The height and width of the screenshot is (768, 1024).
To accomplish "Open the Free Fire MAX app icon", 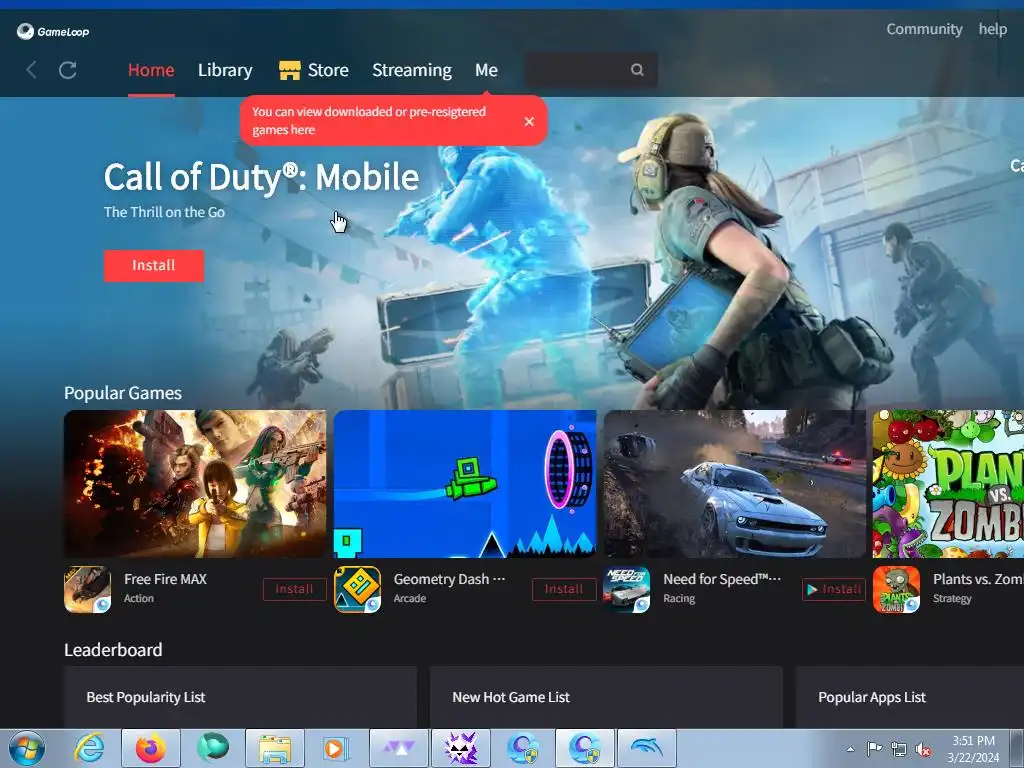I will point(88,589).
